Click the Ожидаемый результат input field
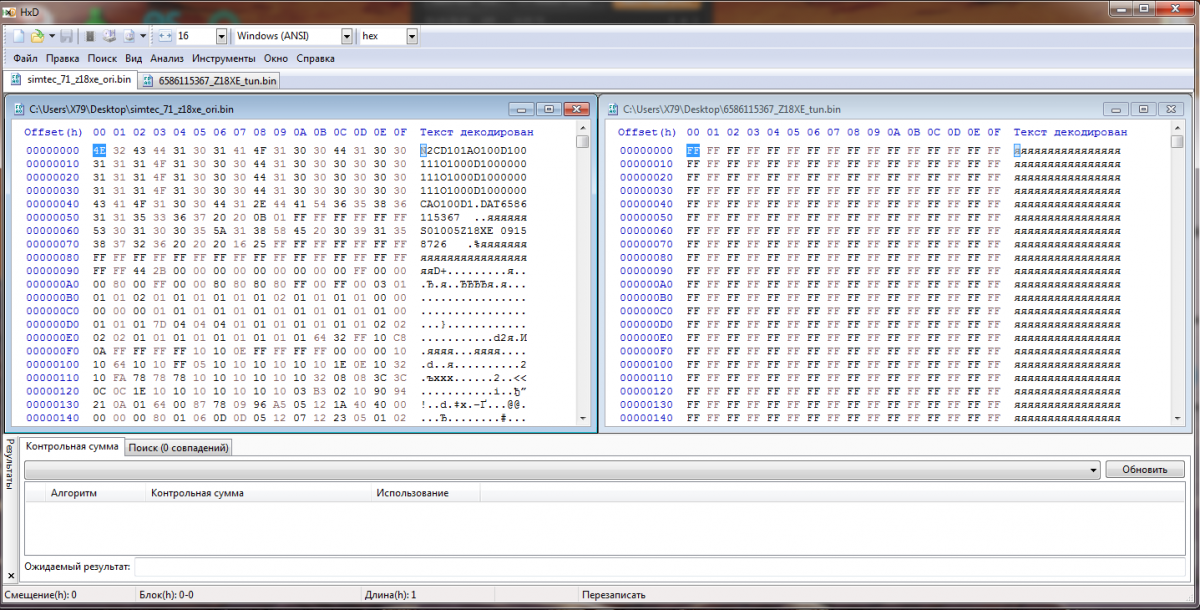The image size is (1200, 610). point(658,567)
